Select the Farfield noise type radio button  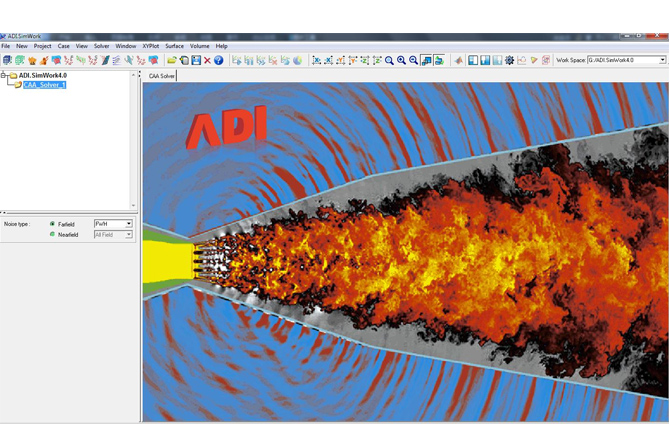point(52,223)
